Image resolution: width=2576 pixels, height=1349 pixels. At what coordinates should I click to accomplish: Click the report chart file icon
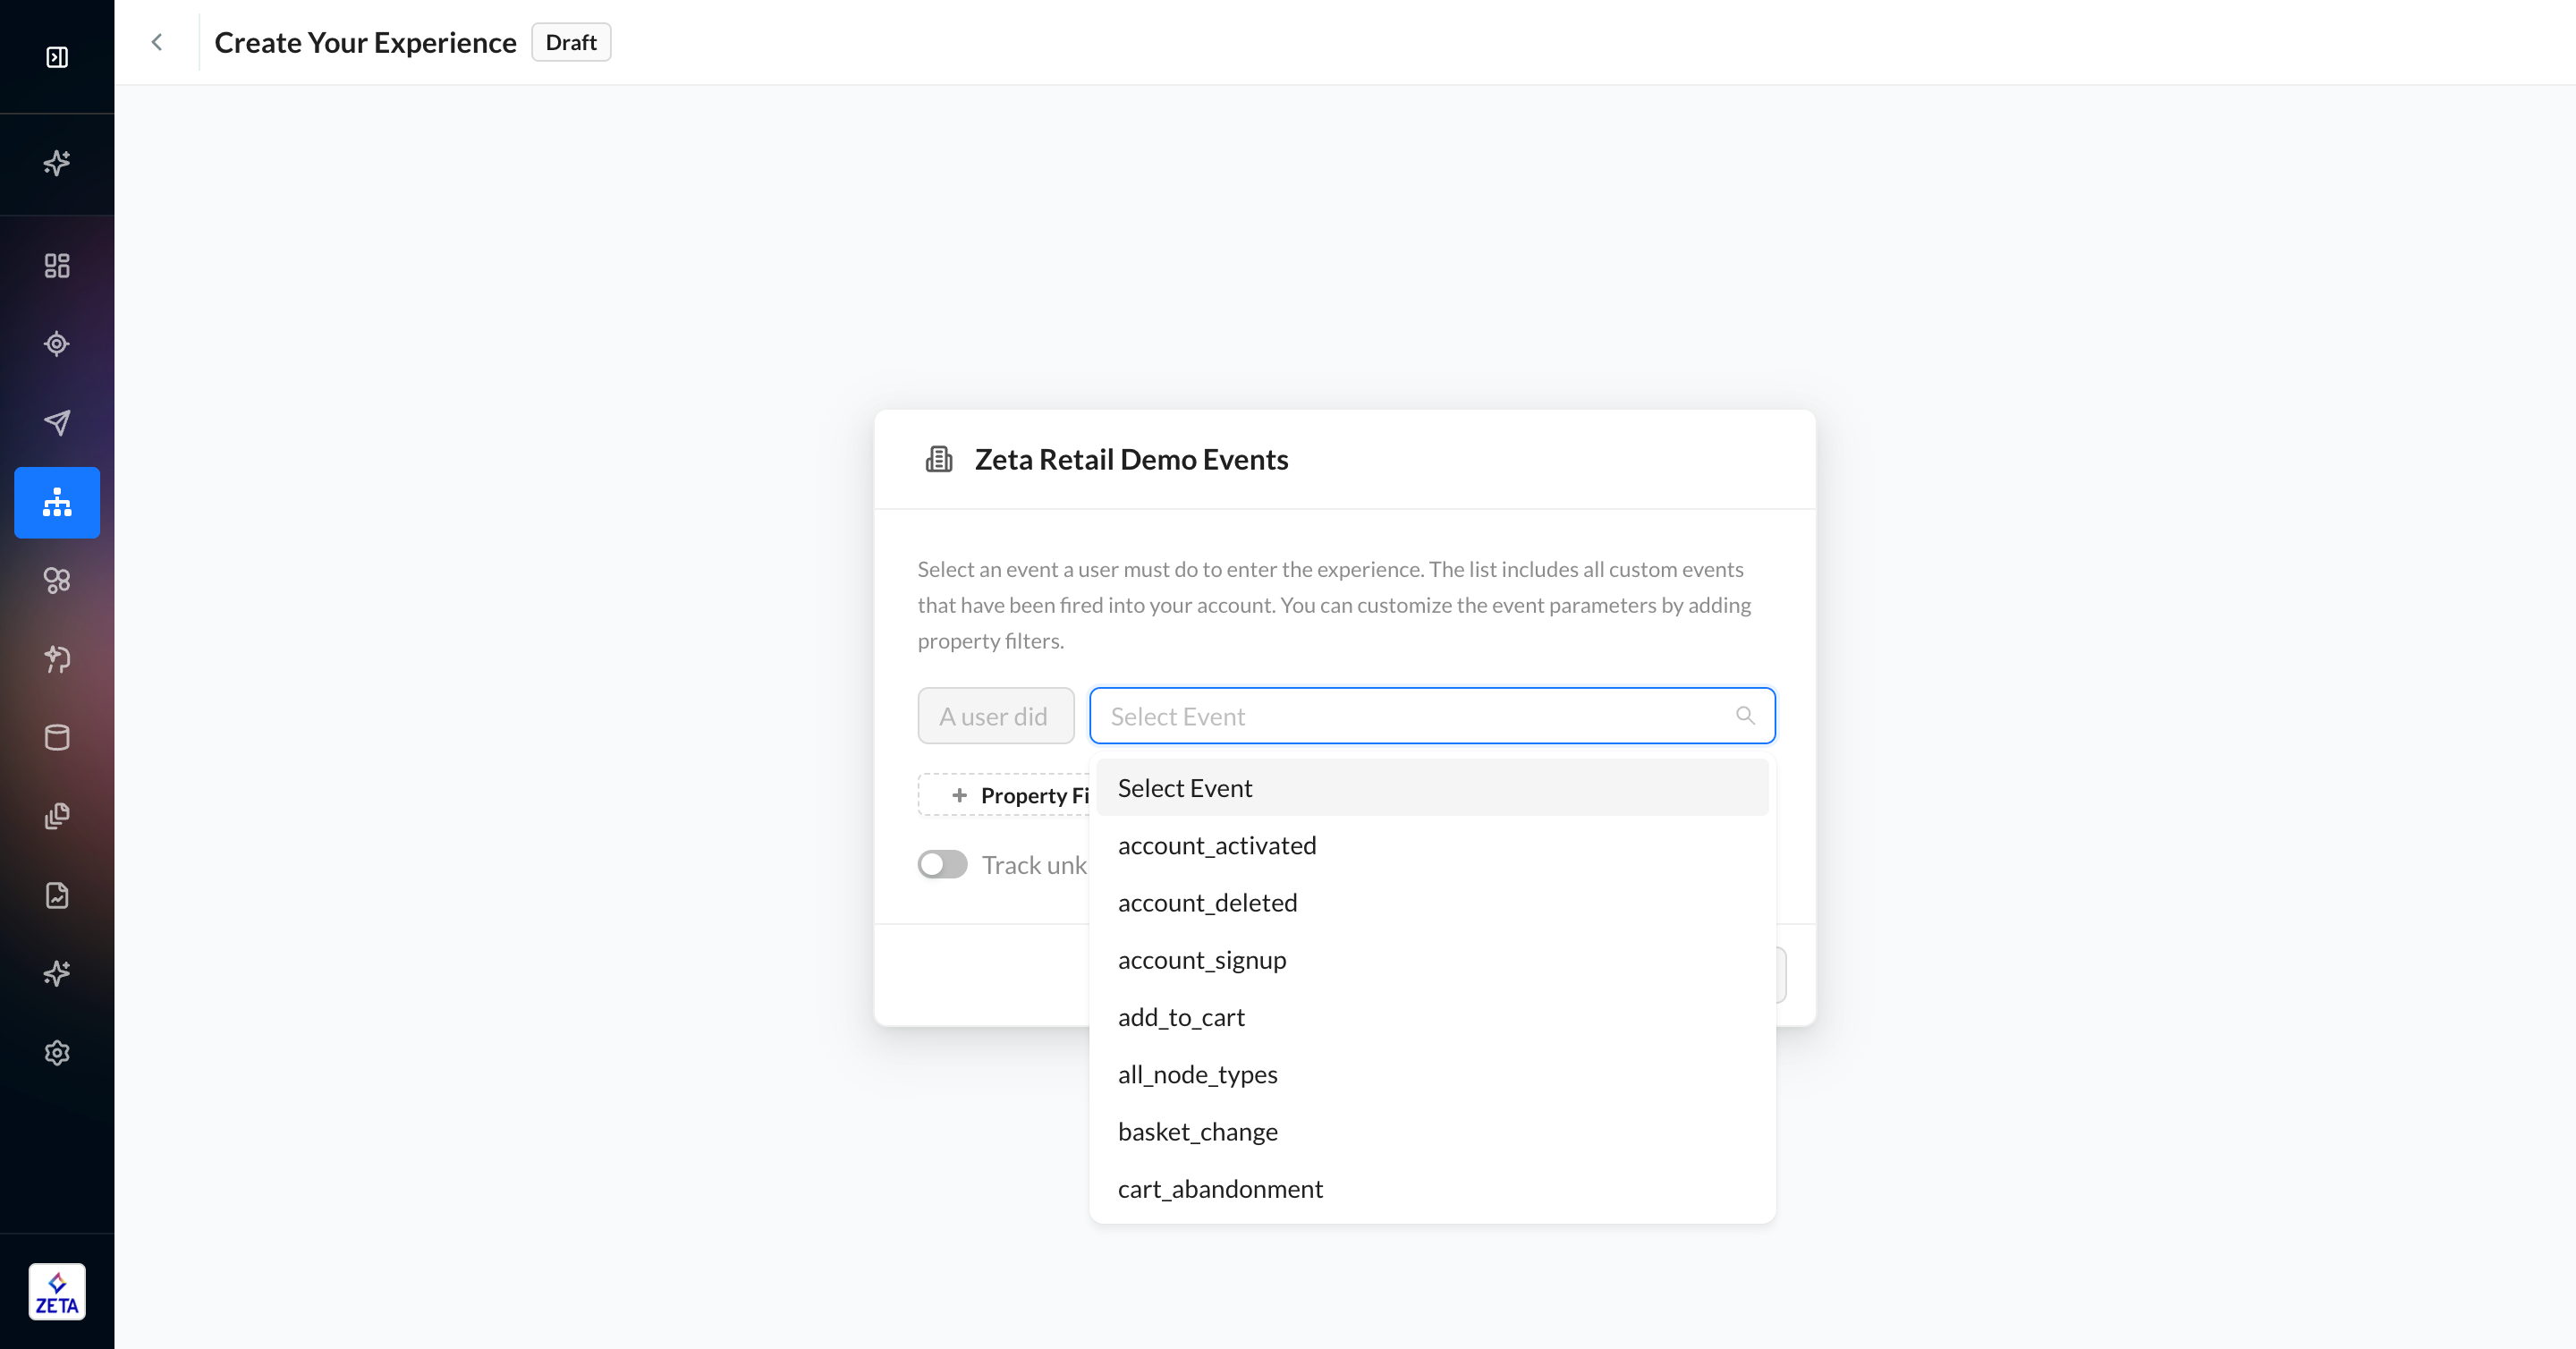(57, 895)
